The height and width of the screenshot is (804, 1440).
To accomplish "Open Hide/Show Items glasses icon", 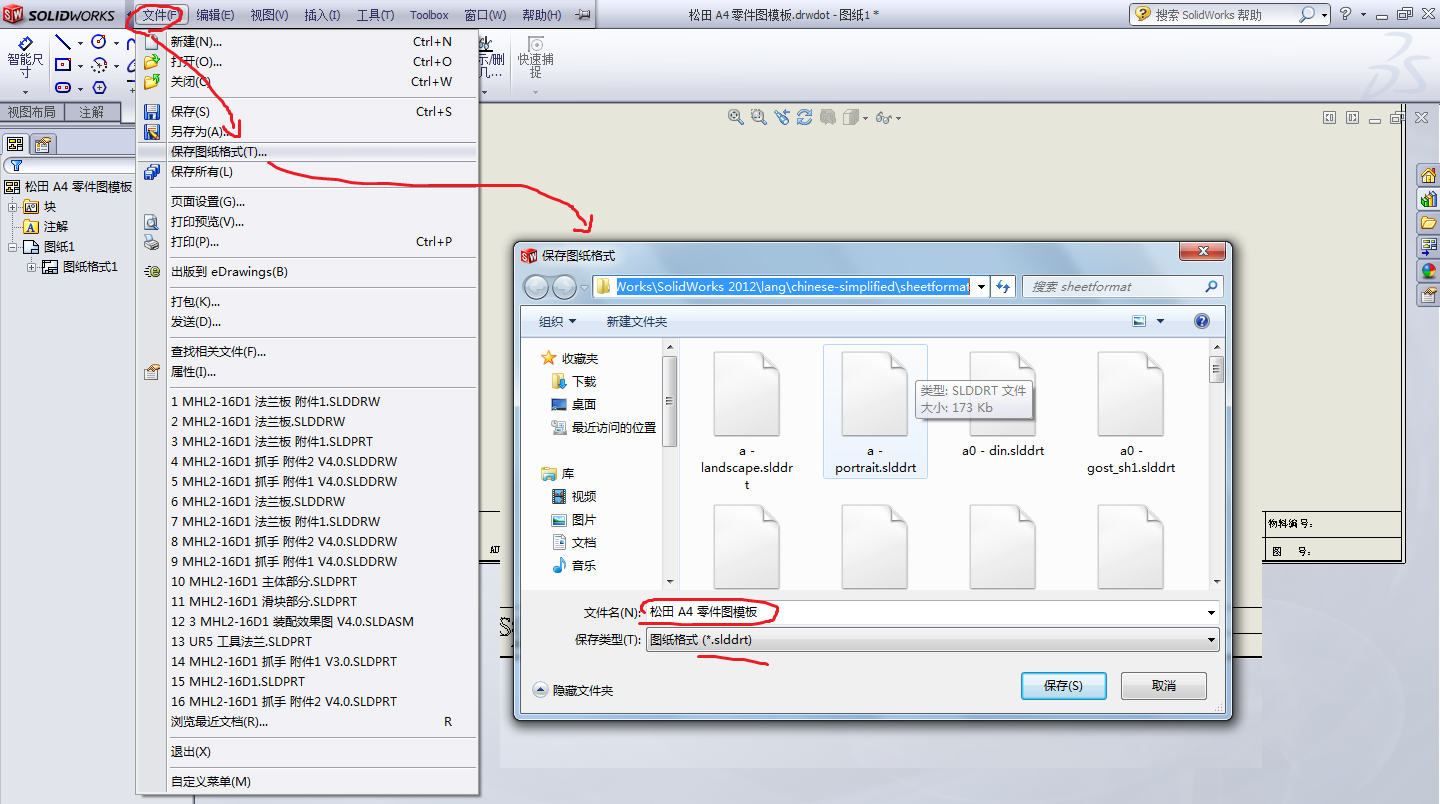I will [x=883, y=117].
